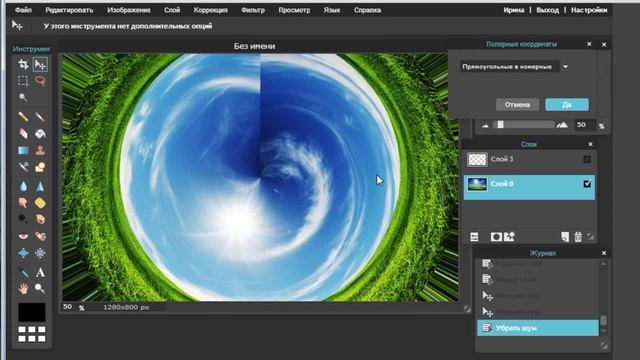
Task: Select the Brush tool
Action: click(x=40, y=117)
